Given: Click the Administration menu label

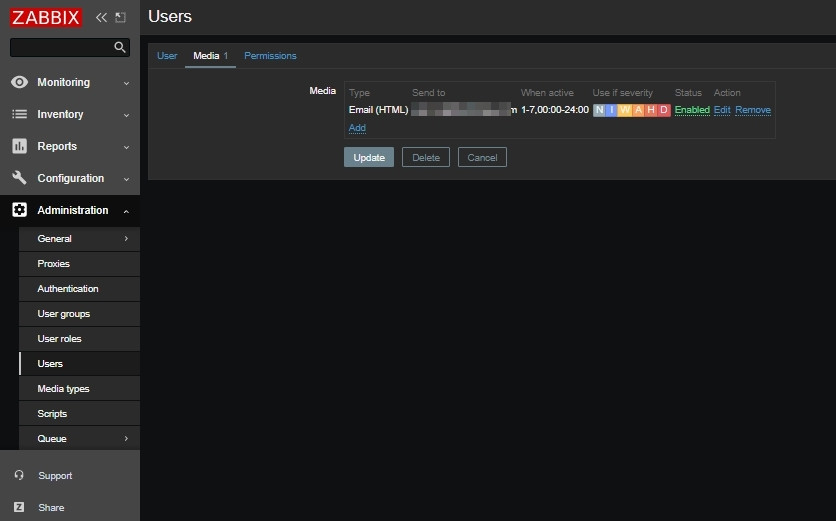Looking at the screenshot, I should click(73, 210).
